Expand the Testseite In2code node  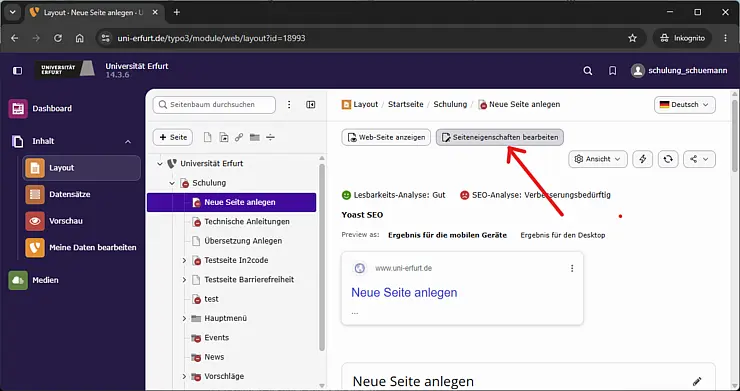point(185,260)
